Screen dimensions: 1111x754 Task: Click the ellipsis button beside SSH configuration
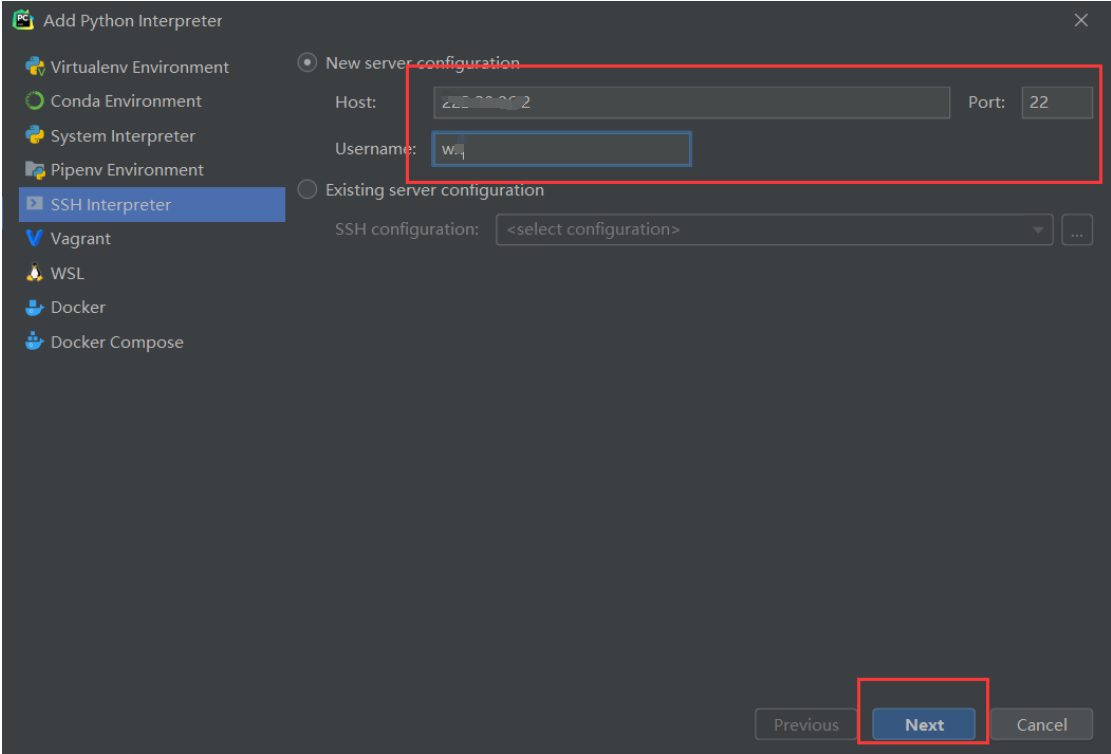point(1077,230)
